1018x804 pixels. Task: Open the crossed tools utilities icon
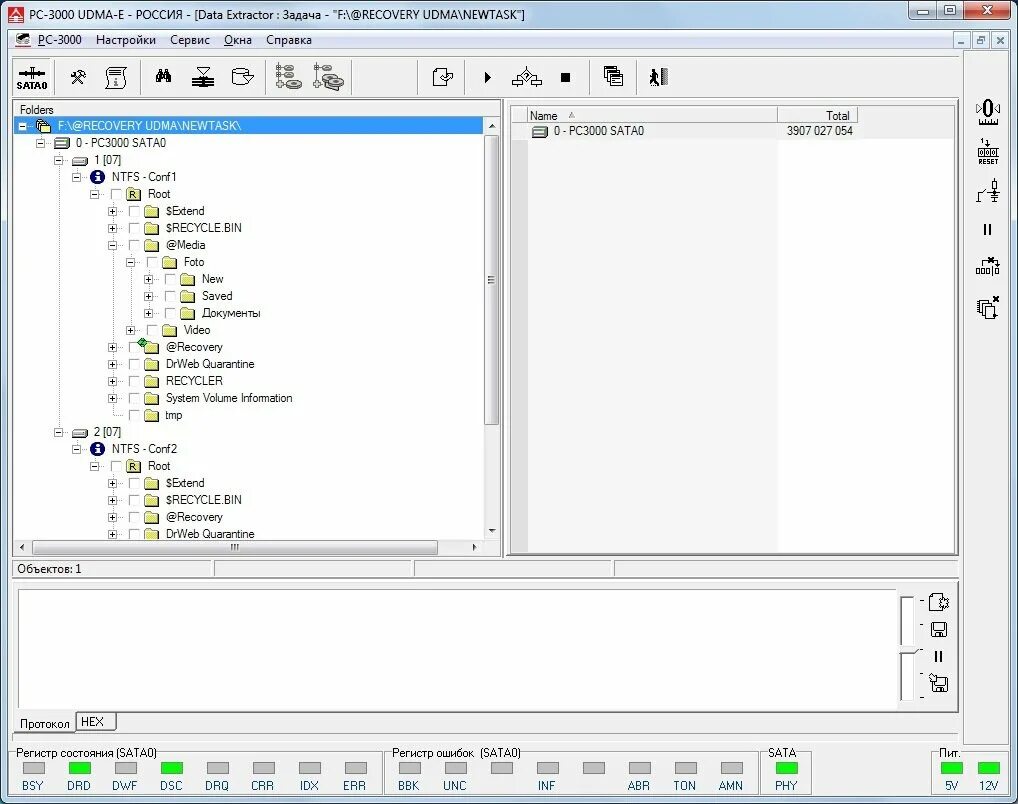click(78, 77)
